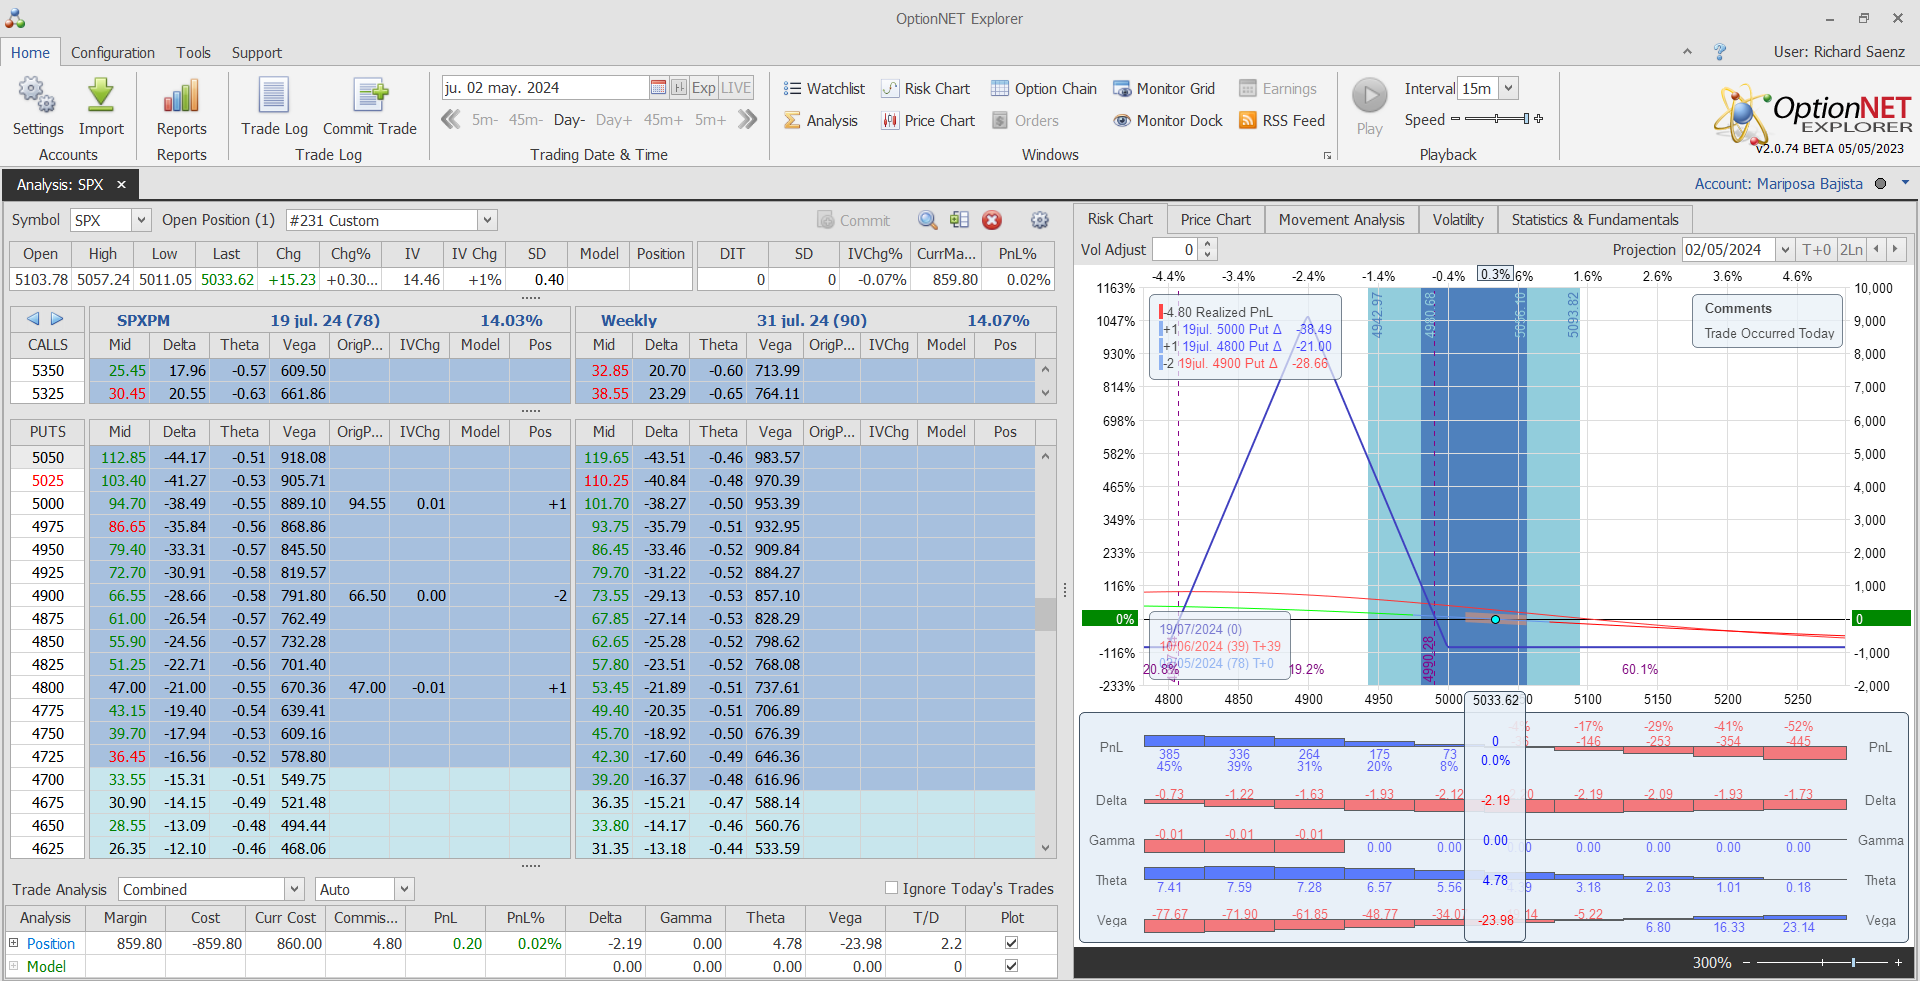Viewport: 1920px width, 981px height.
Task: Click the T+0 projection button
Action: coord(1816,250)
